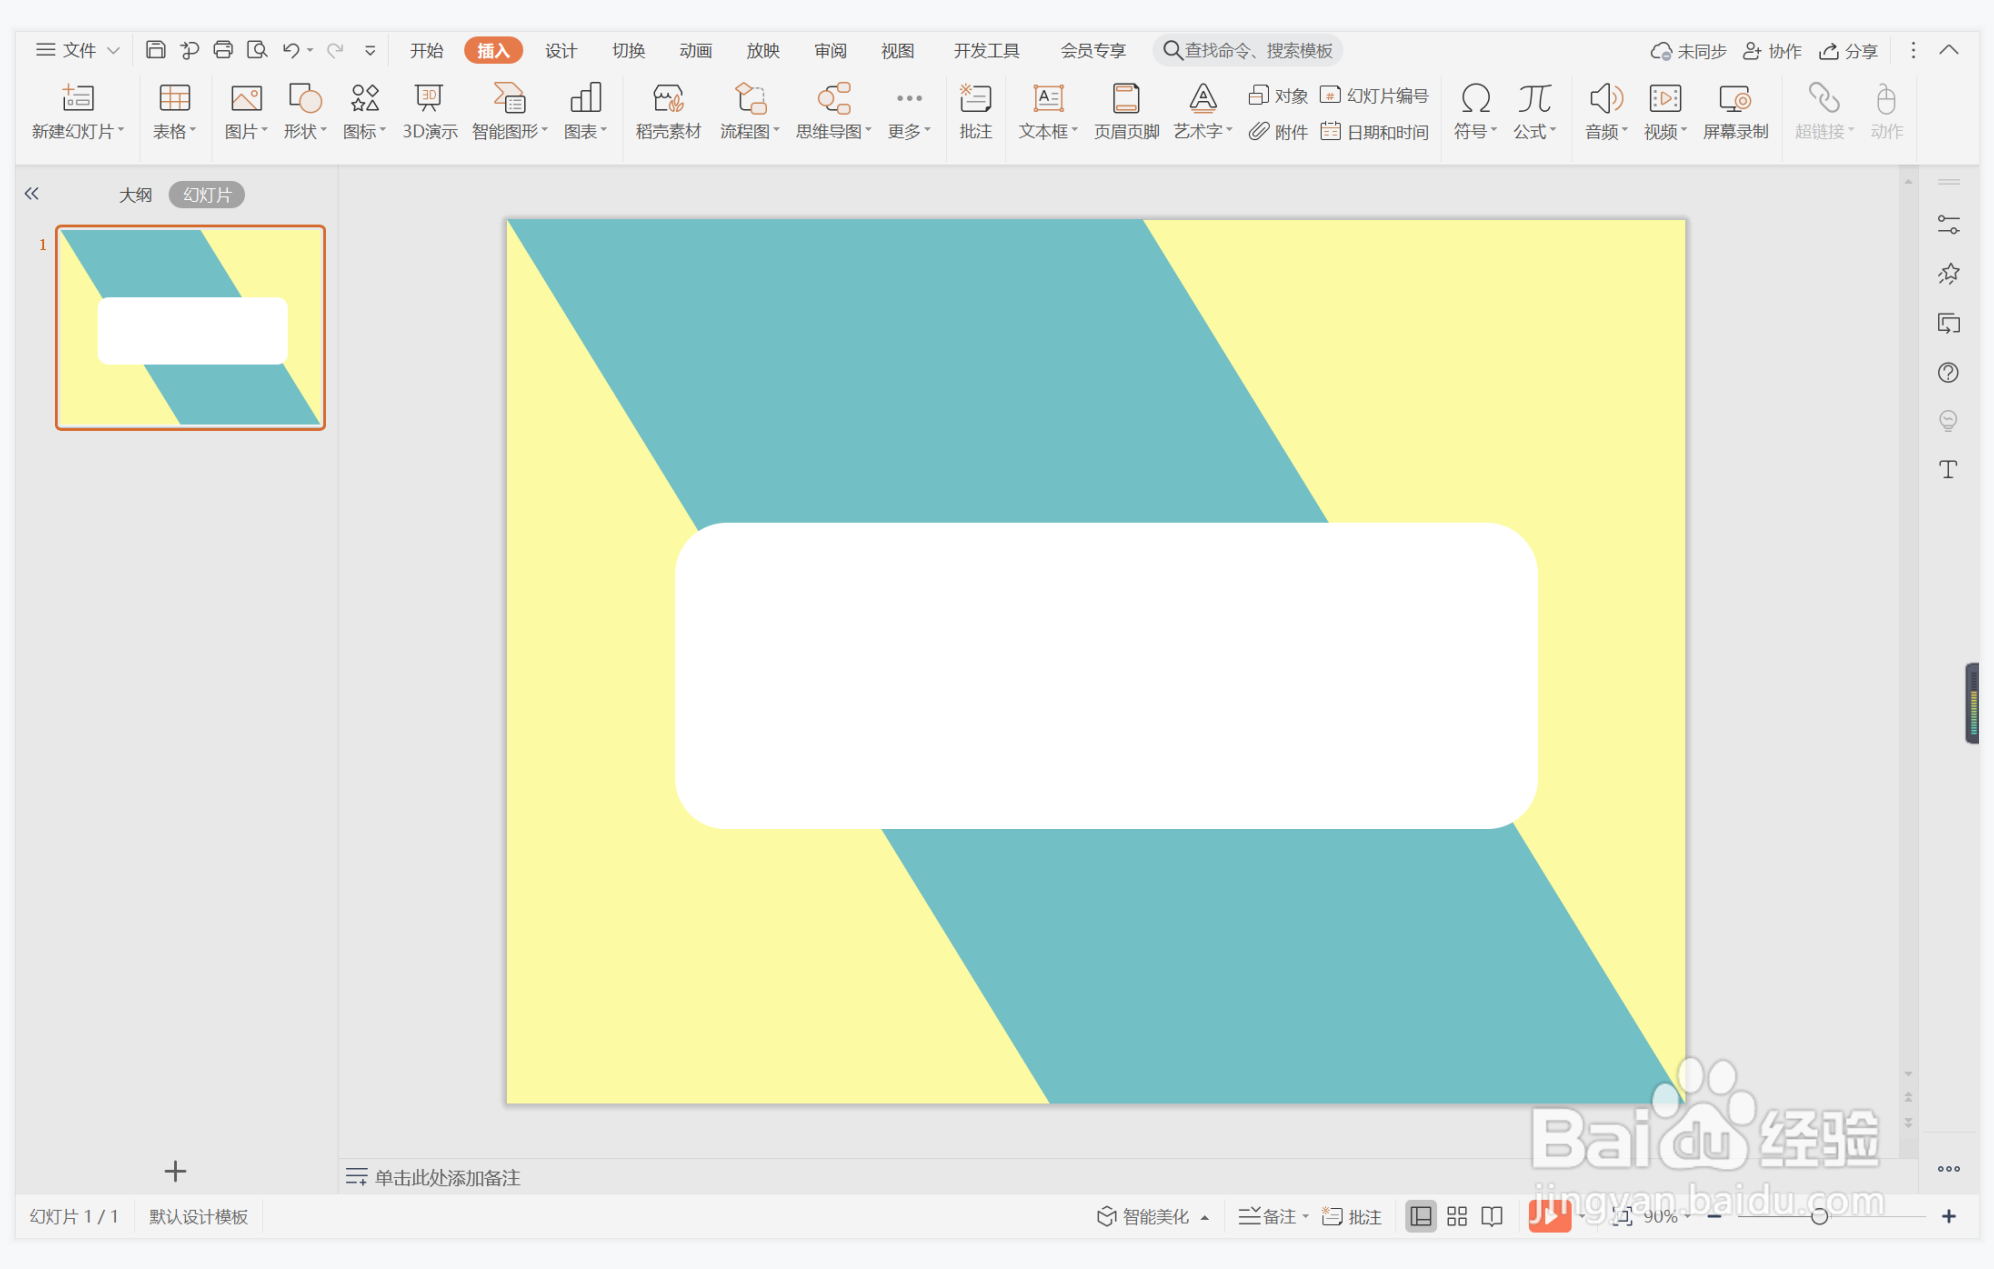The height and width of the screenshot is (1269, 1994).
Task: Click the Symbol (符号) icon
Action: 1476,99
